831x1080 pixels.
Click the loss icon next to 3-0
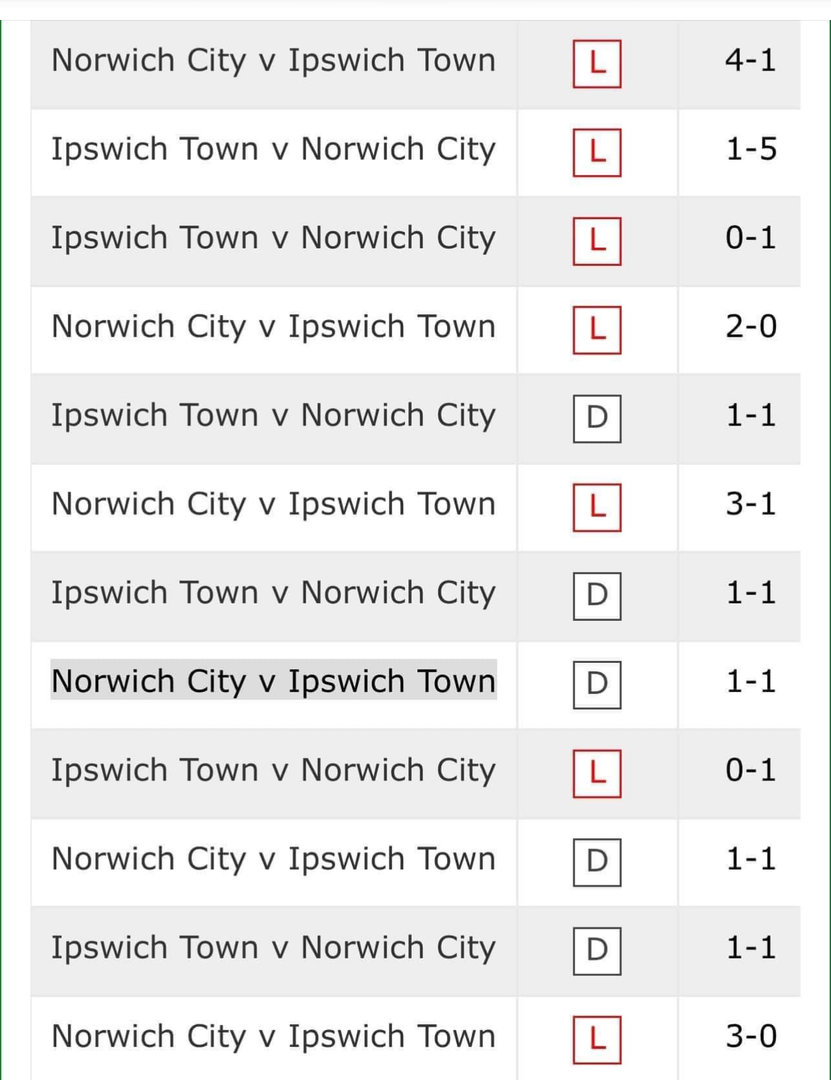597,1040
